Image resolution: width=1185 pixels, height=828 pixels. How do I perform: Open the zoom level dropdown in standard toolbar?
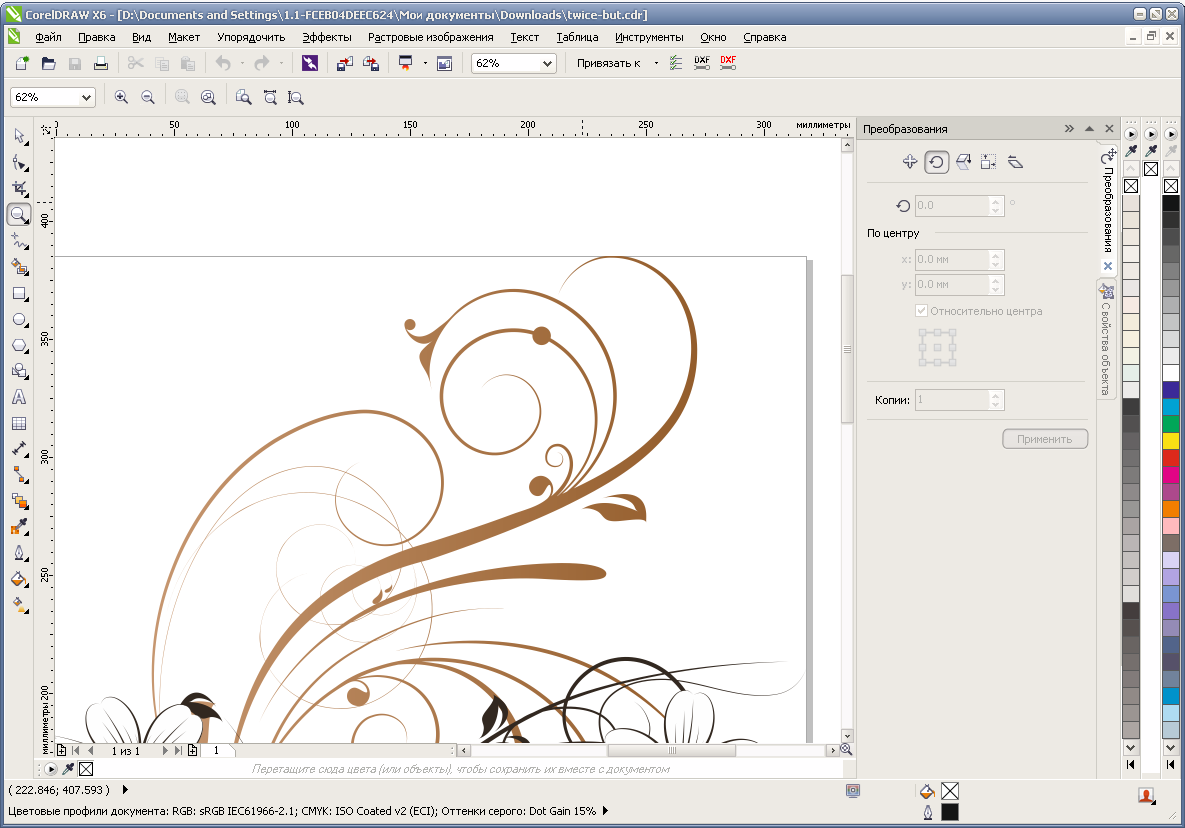point(547,63)
